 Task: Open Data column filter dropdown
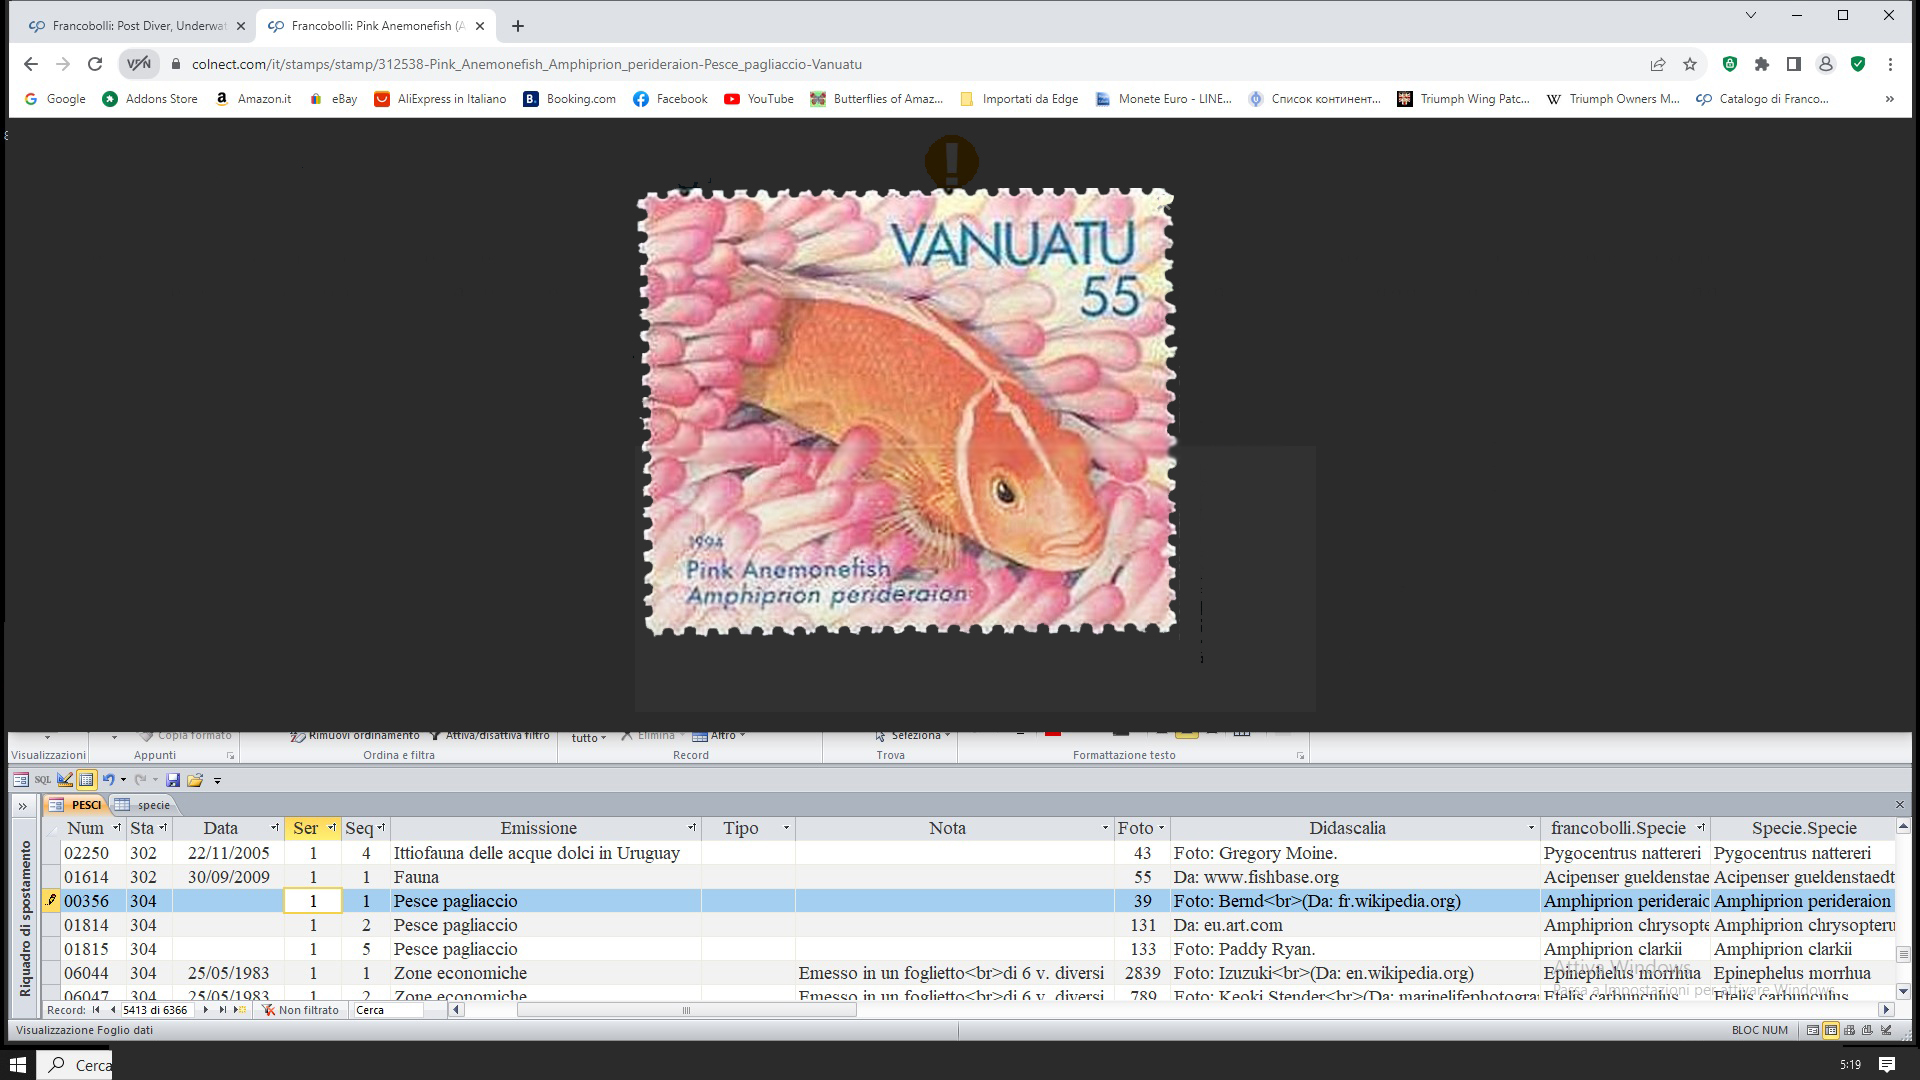275,828
